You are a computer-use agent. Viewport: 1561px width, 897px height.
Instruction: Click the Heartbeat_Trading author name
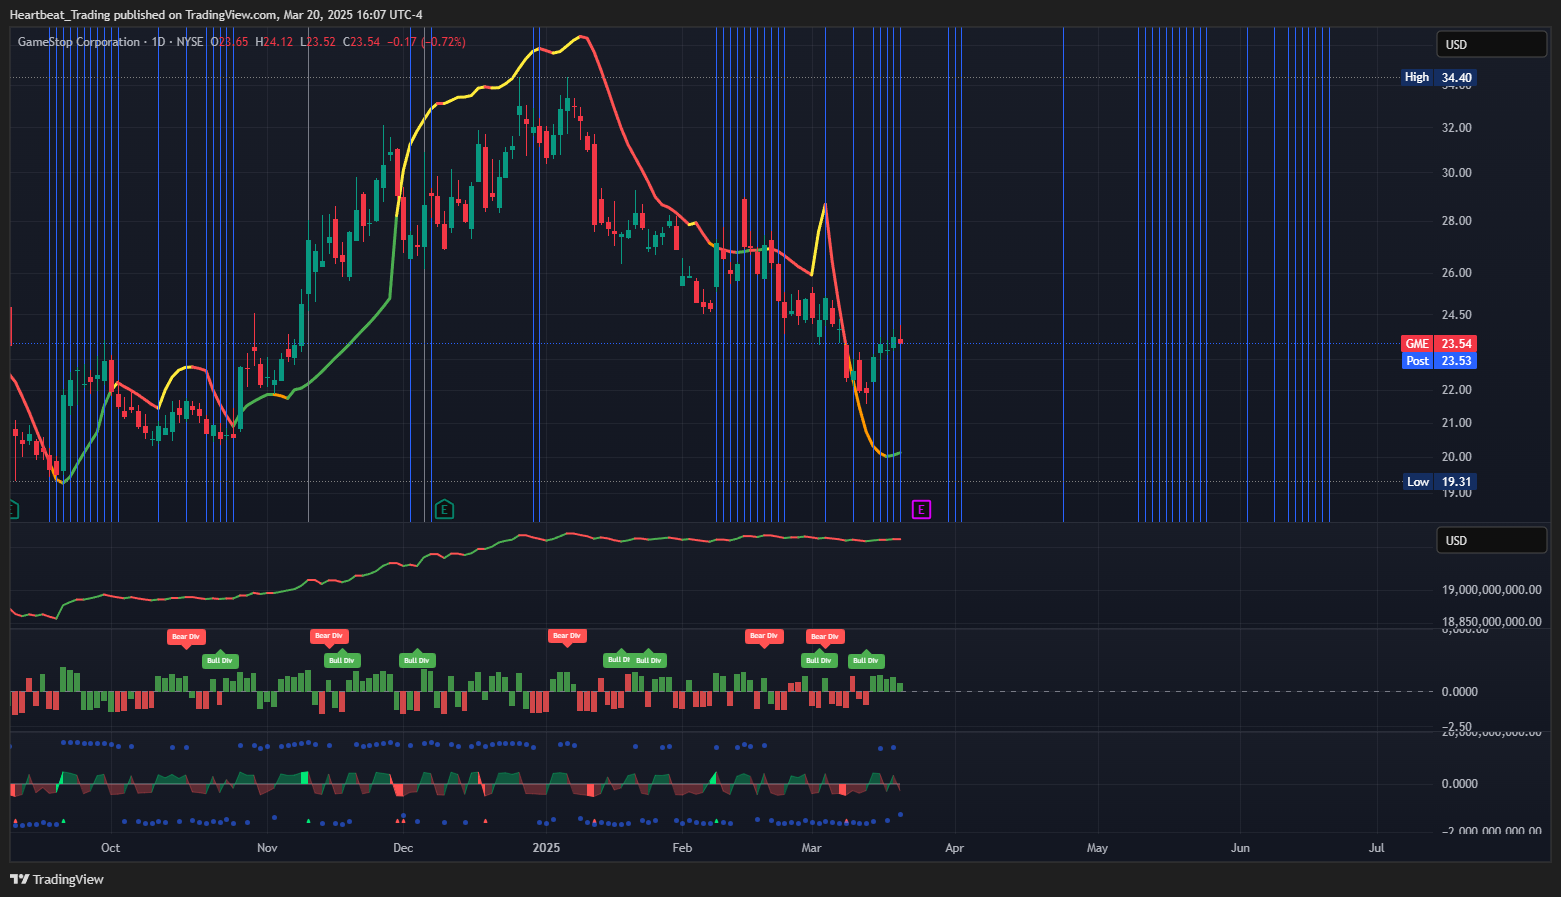[x=59, y=14]
